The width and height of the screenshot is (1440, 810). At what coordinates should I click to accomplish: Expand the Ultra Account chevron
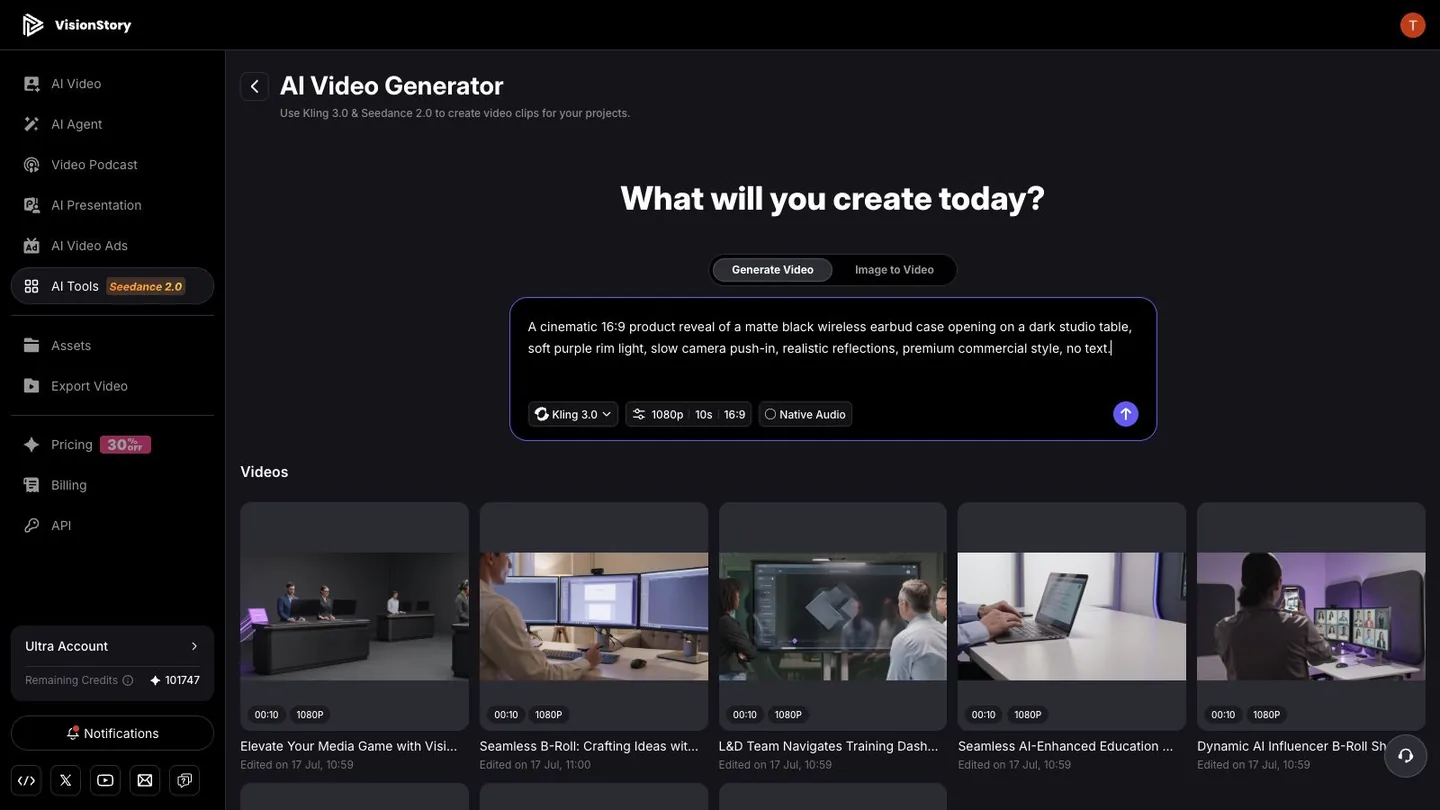pyautogui.click(x=194, y=647)
